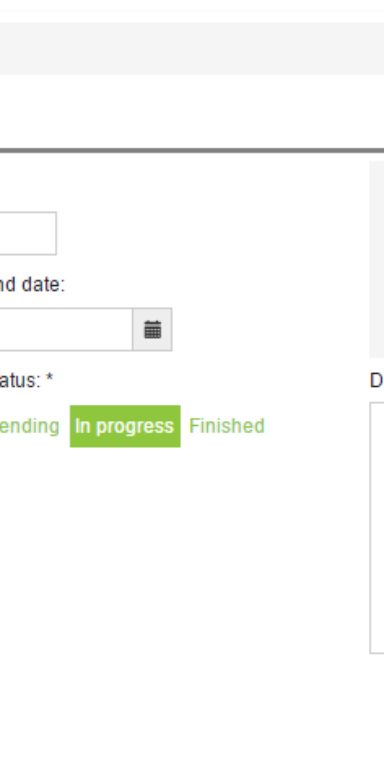
Task: Click the top edge of the description box
Action: pos(377,403)
